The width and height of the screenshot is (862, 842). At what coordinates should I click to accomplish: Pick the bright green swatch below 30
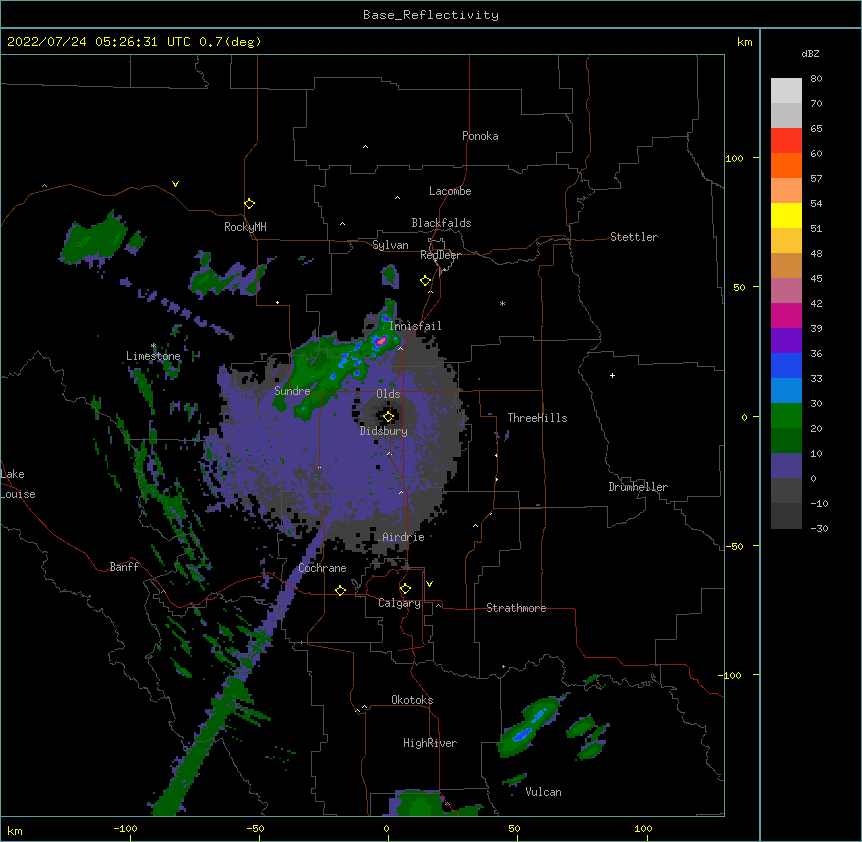[786, 416]
